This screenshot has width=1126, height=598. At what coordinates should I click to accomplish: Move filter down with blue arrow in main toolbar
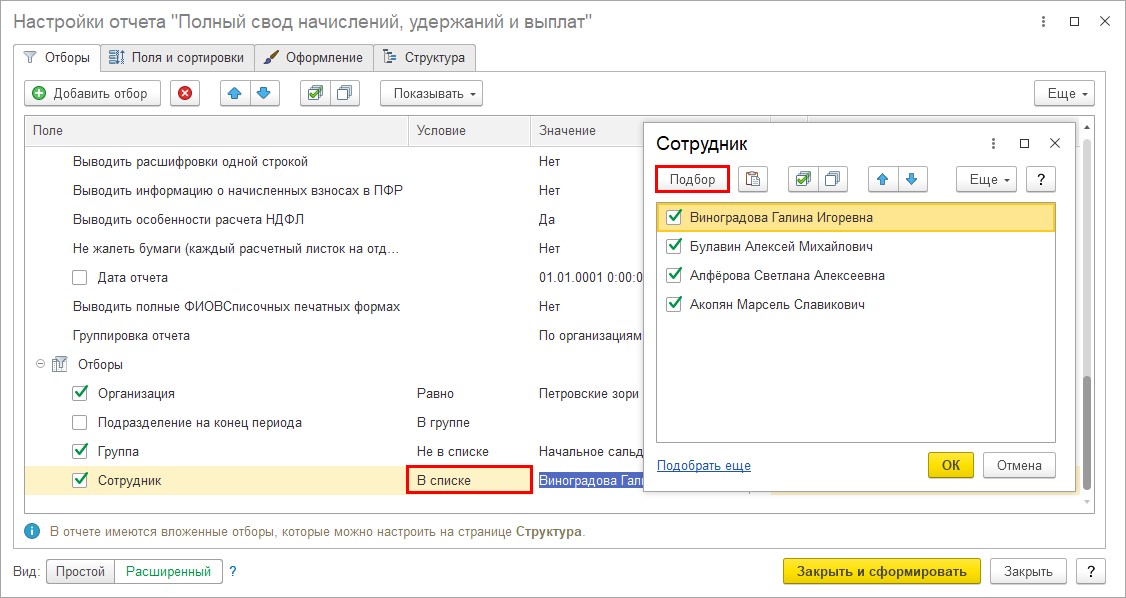click(264, 93)
